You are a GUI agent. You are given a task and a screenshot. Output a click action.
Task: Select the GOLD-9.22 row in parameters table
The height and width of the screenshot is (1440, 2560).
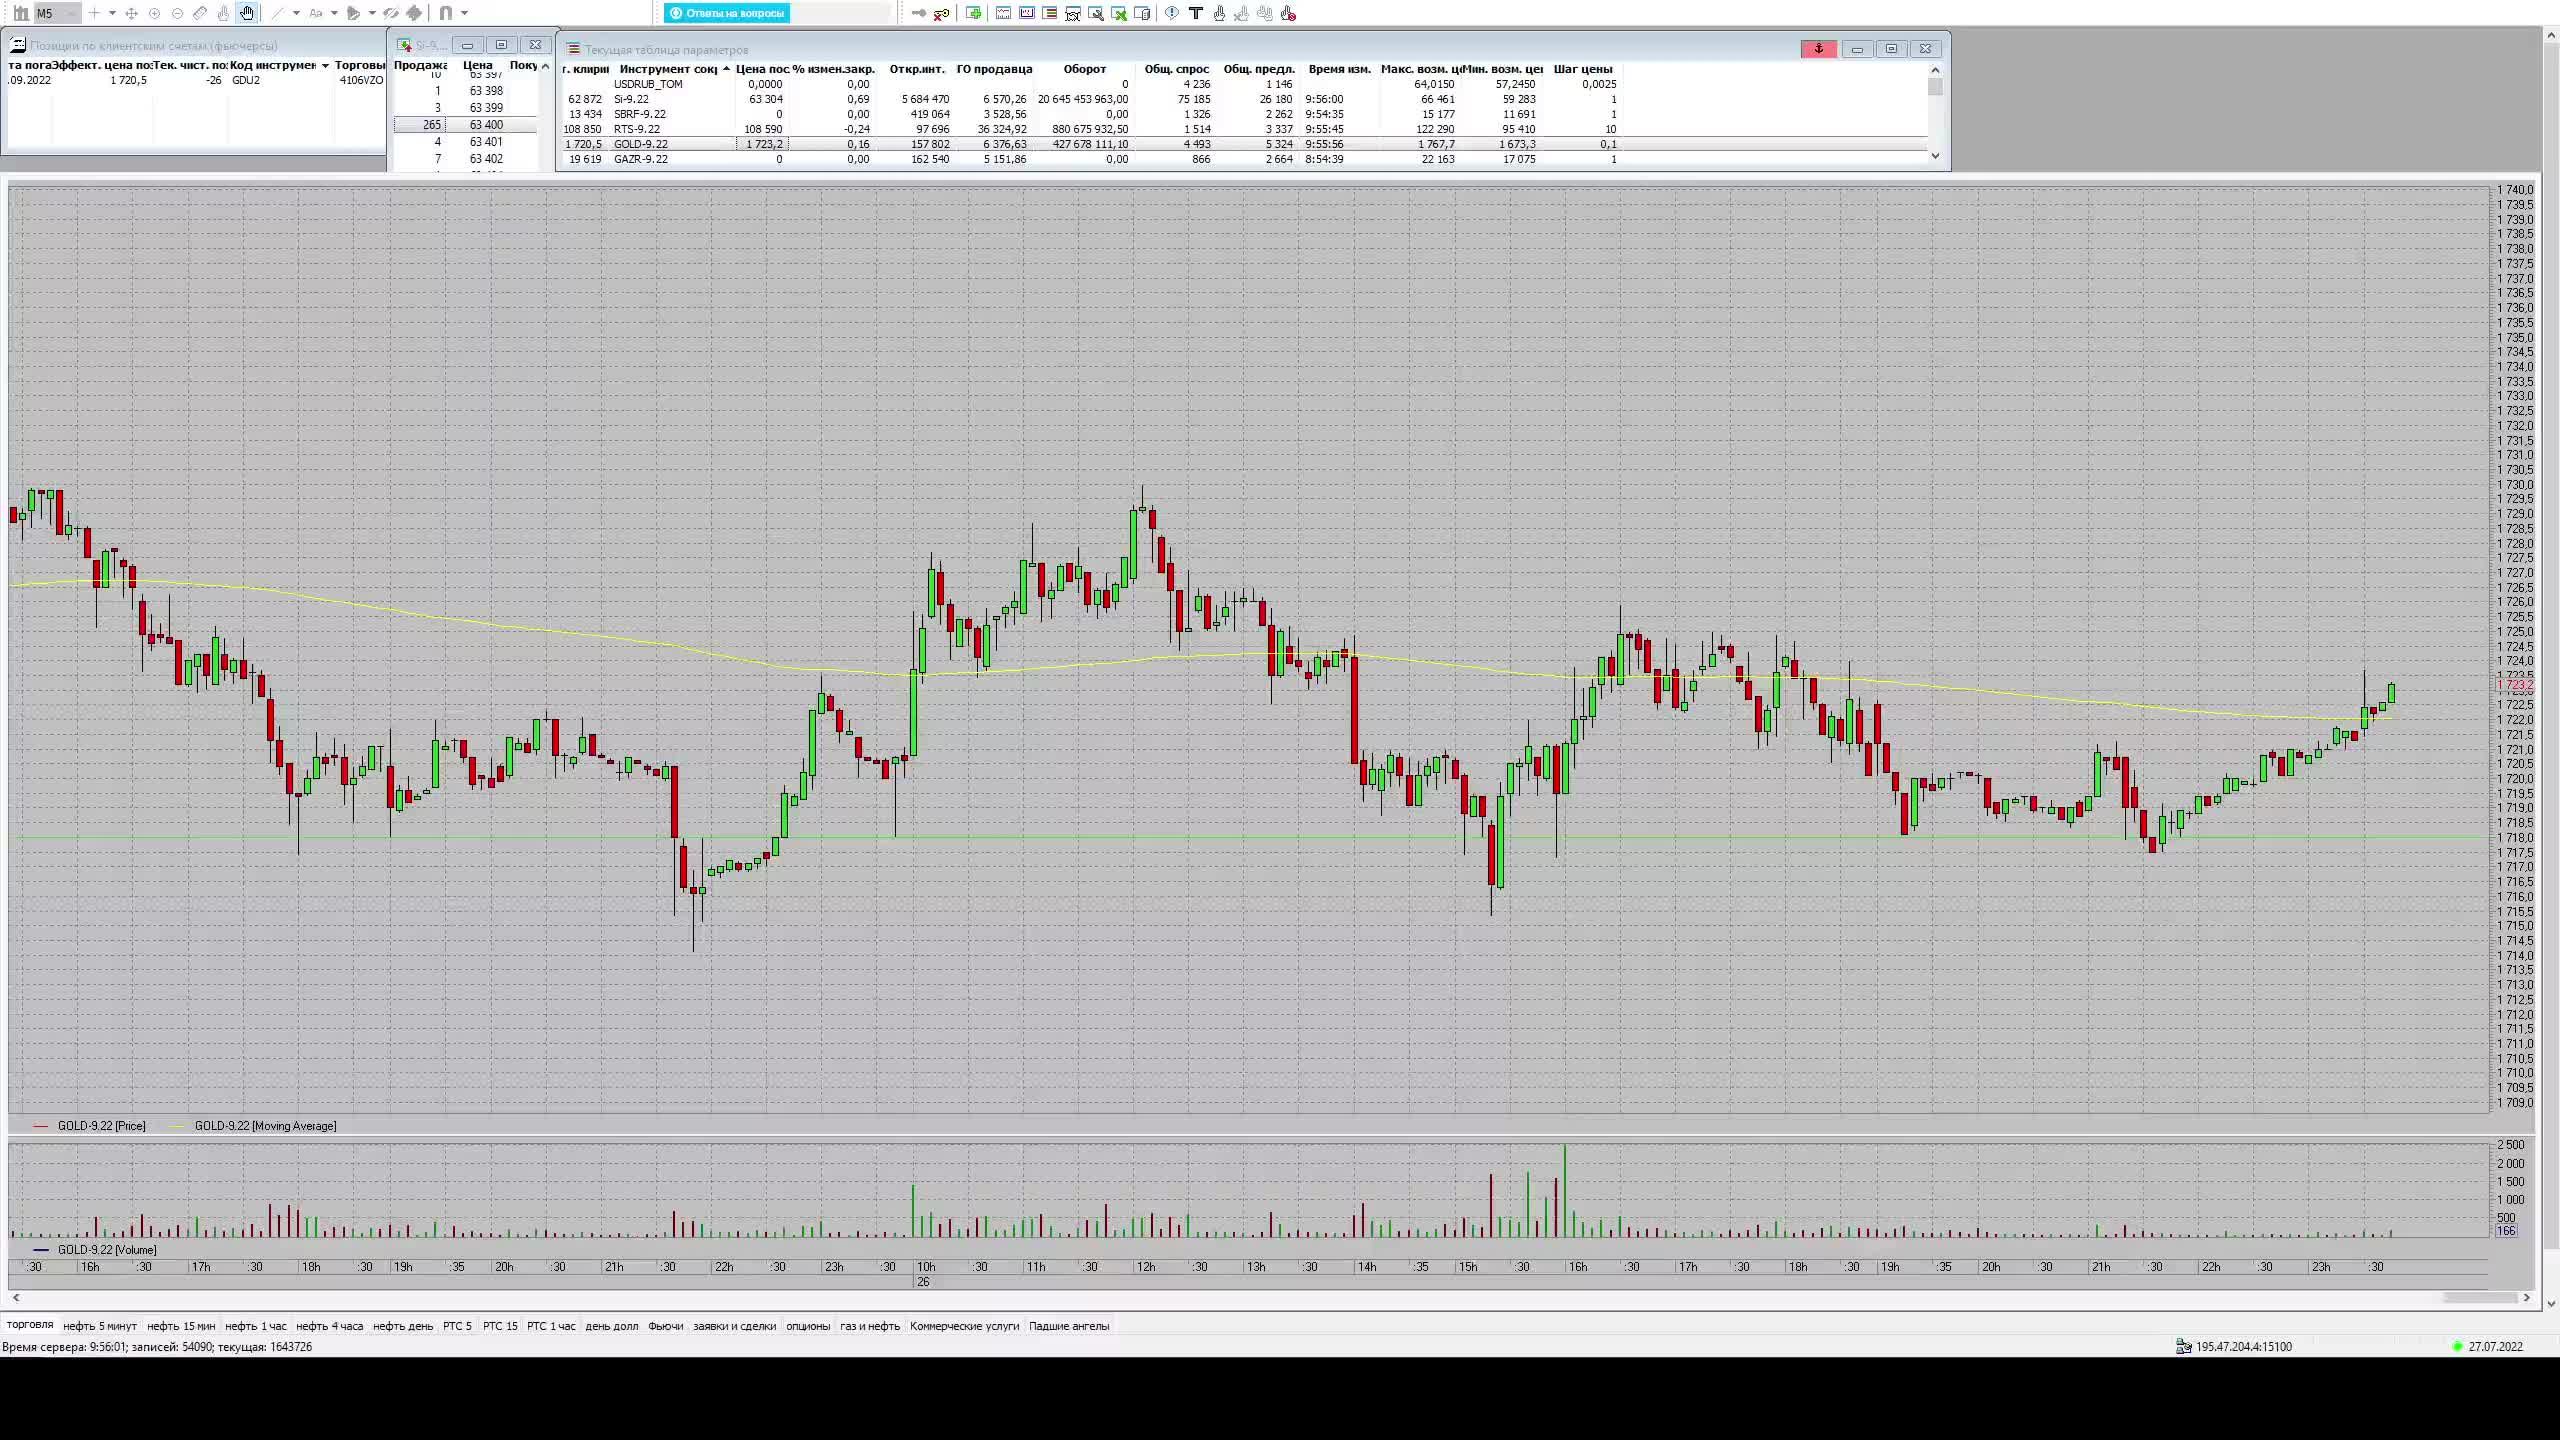tap(1243, 144)
